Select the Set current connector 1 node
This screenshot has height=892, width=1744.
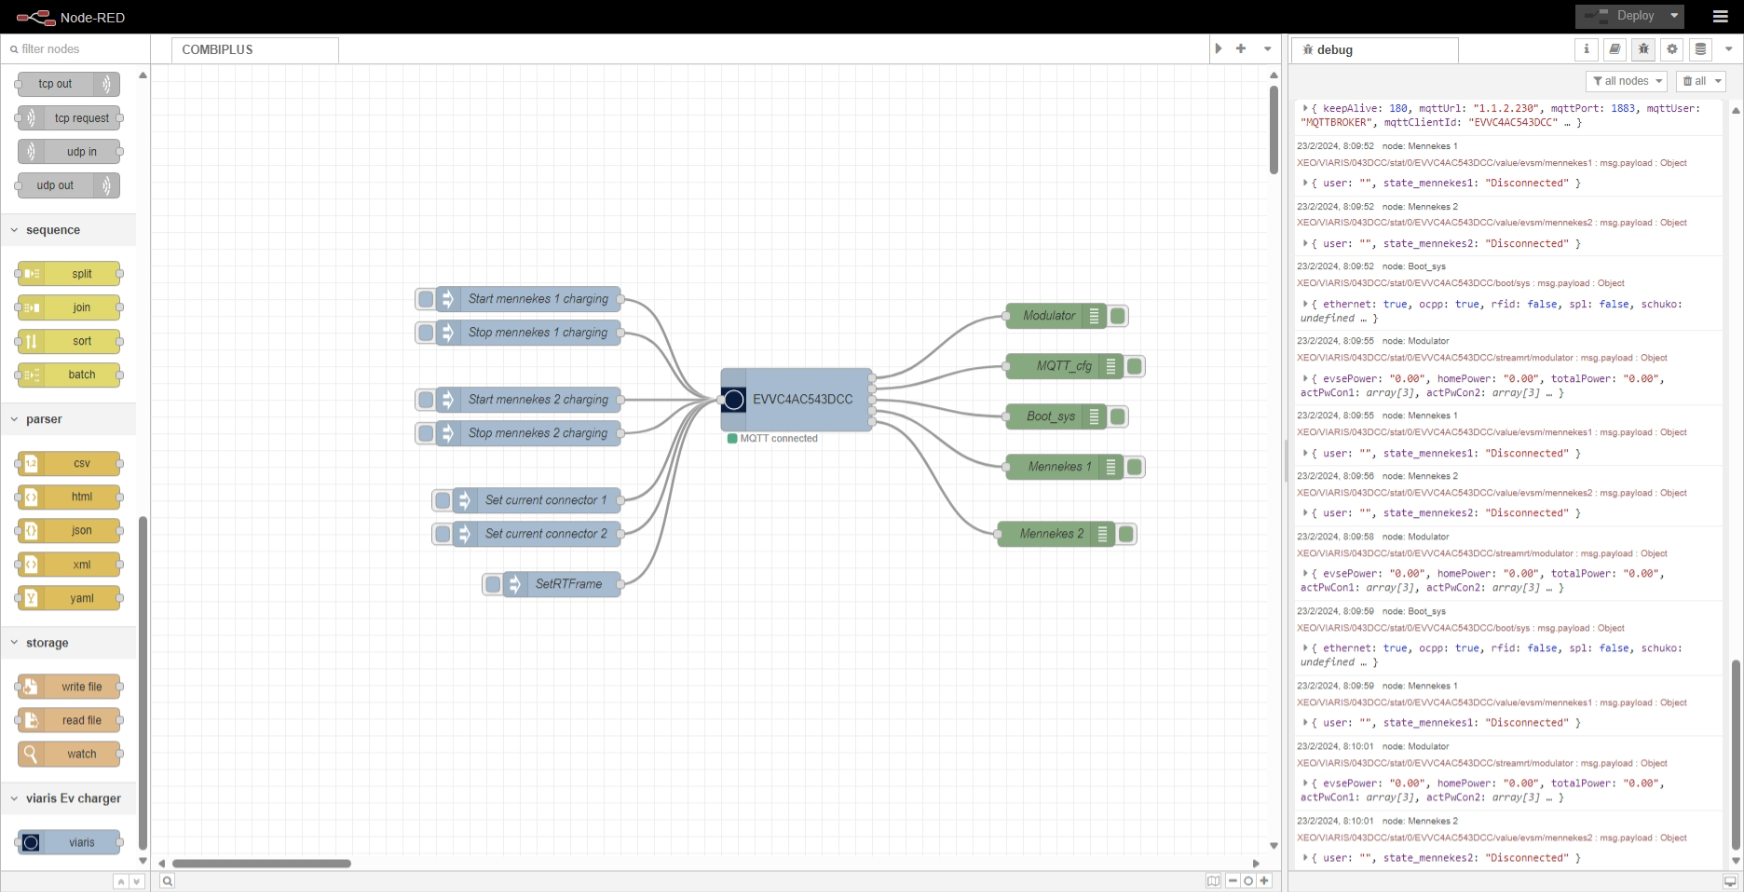pos(537,500)
